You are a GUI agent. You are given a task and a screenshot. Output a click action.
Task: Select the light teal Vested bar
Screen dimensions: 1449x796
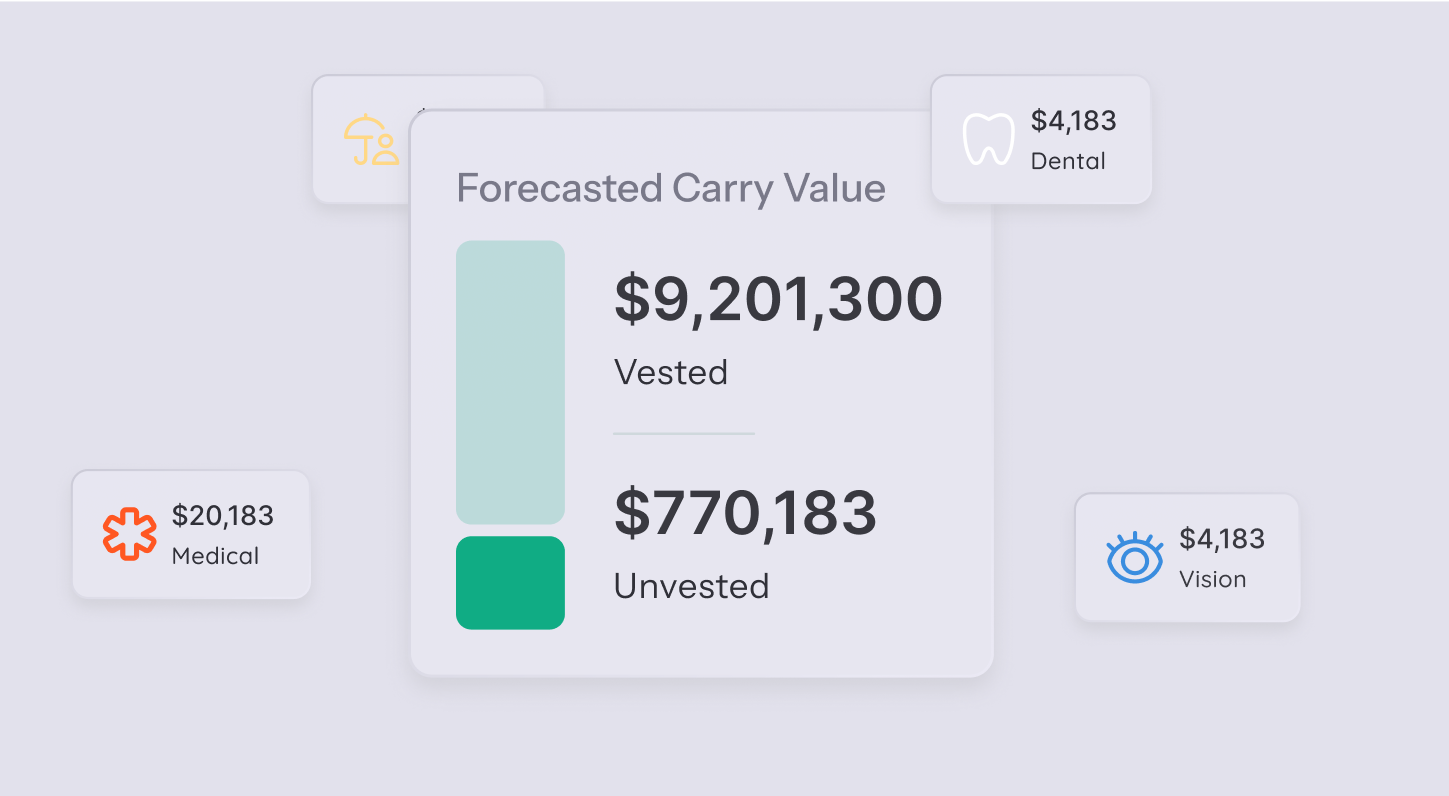click(510, 382)
